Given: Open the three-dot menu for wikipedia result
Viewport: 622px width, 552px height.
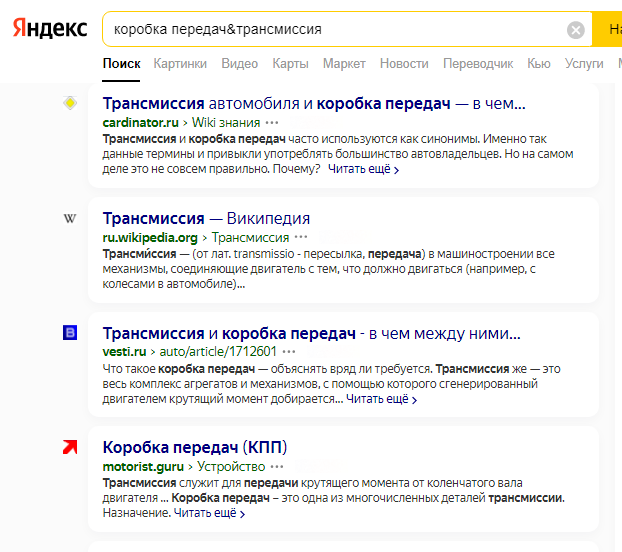Looking at the screenshot, I should (301, 238).
